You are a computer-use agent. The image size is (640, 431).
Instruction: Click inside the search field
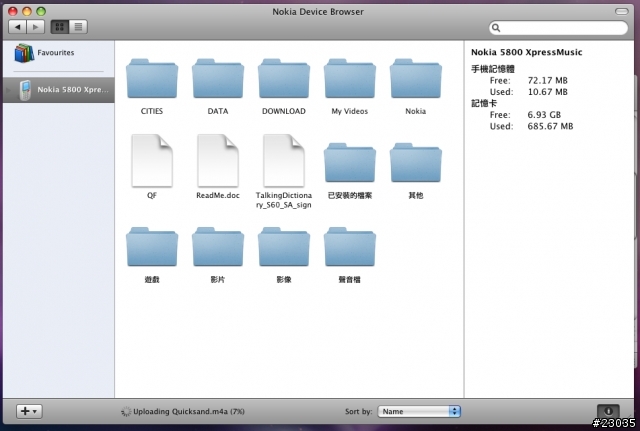click(558, 28)
